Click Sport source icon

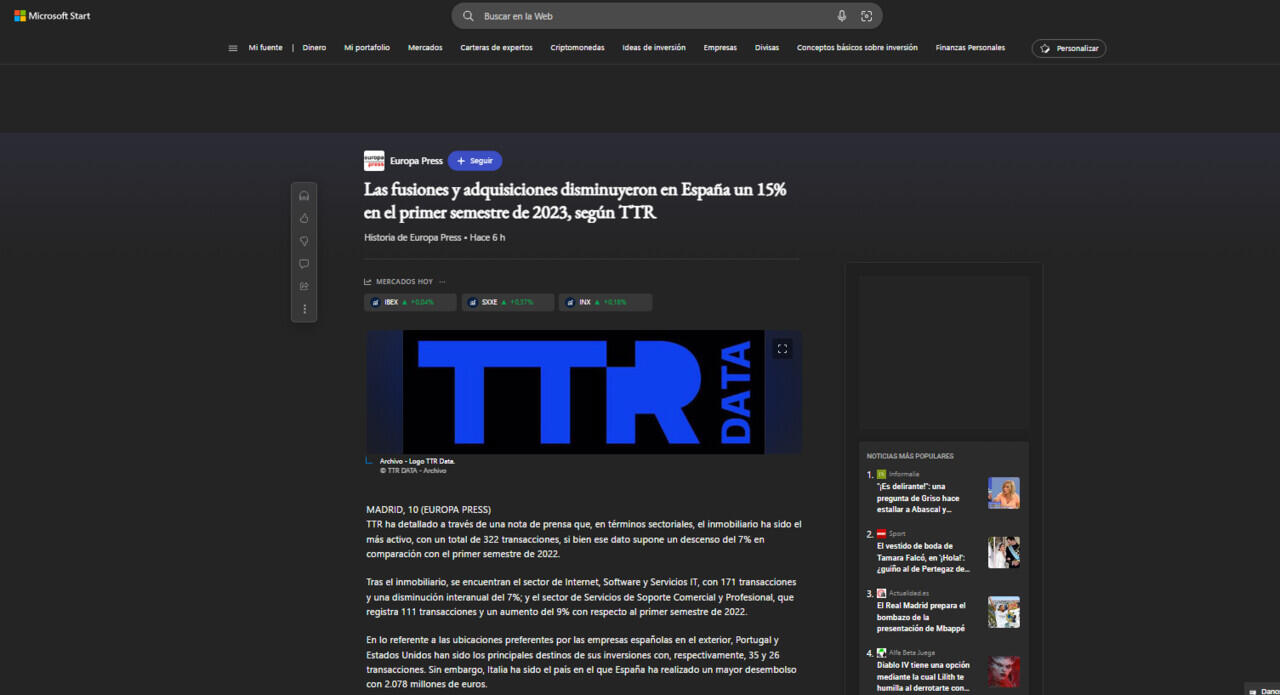[x=881, y=534]
